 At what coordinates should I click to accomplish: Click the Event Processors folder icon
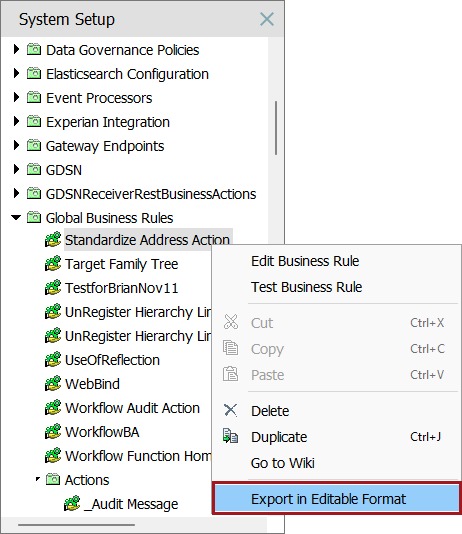point(34,97)
